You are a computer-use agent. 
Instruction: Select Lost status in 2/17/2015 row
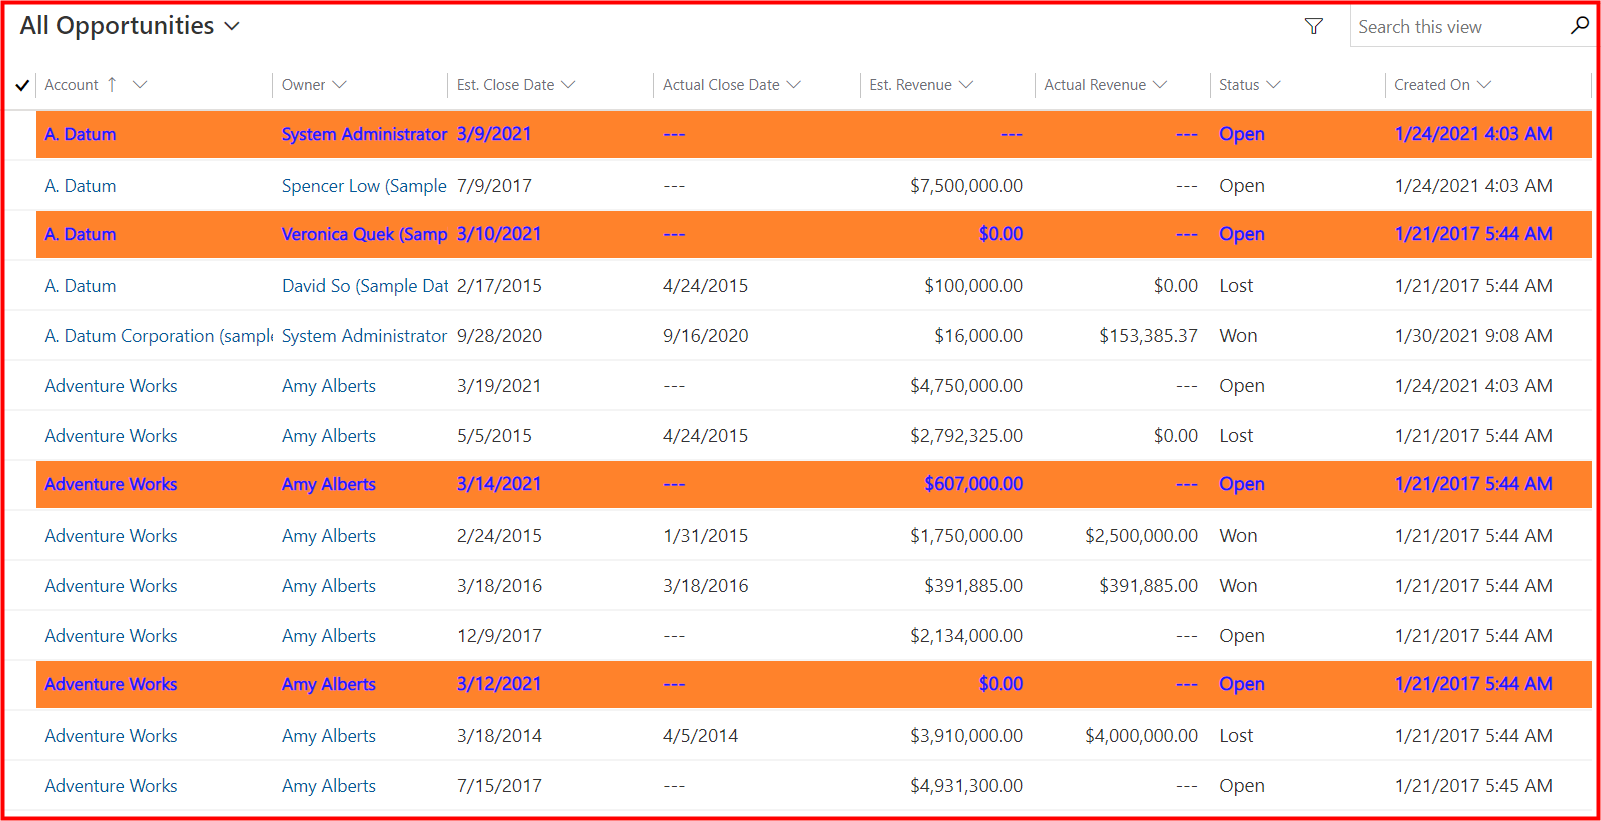click(x=1236, y=286)
